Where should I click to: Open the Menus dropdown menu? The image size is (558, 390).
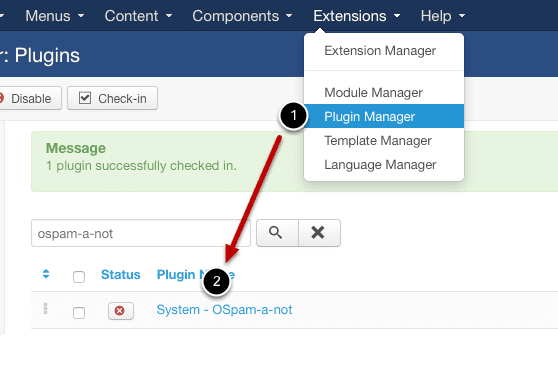point(54,16)
